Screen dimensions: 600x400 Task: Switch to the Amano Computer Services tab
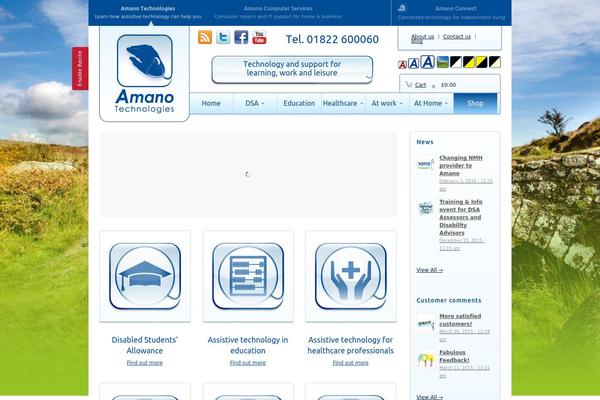tap(278, 12)
